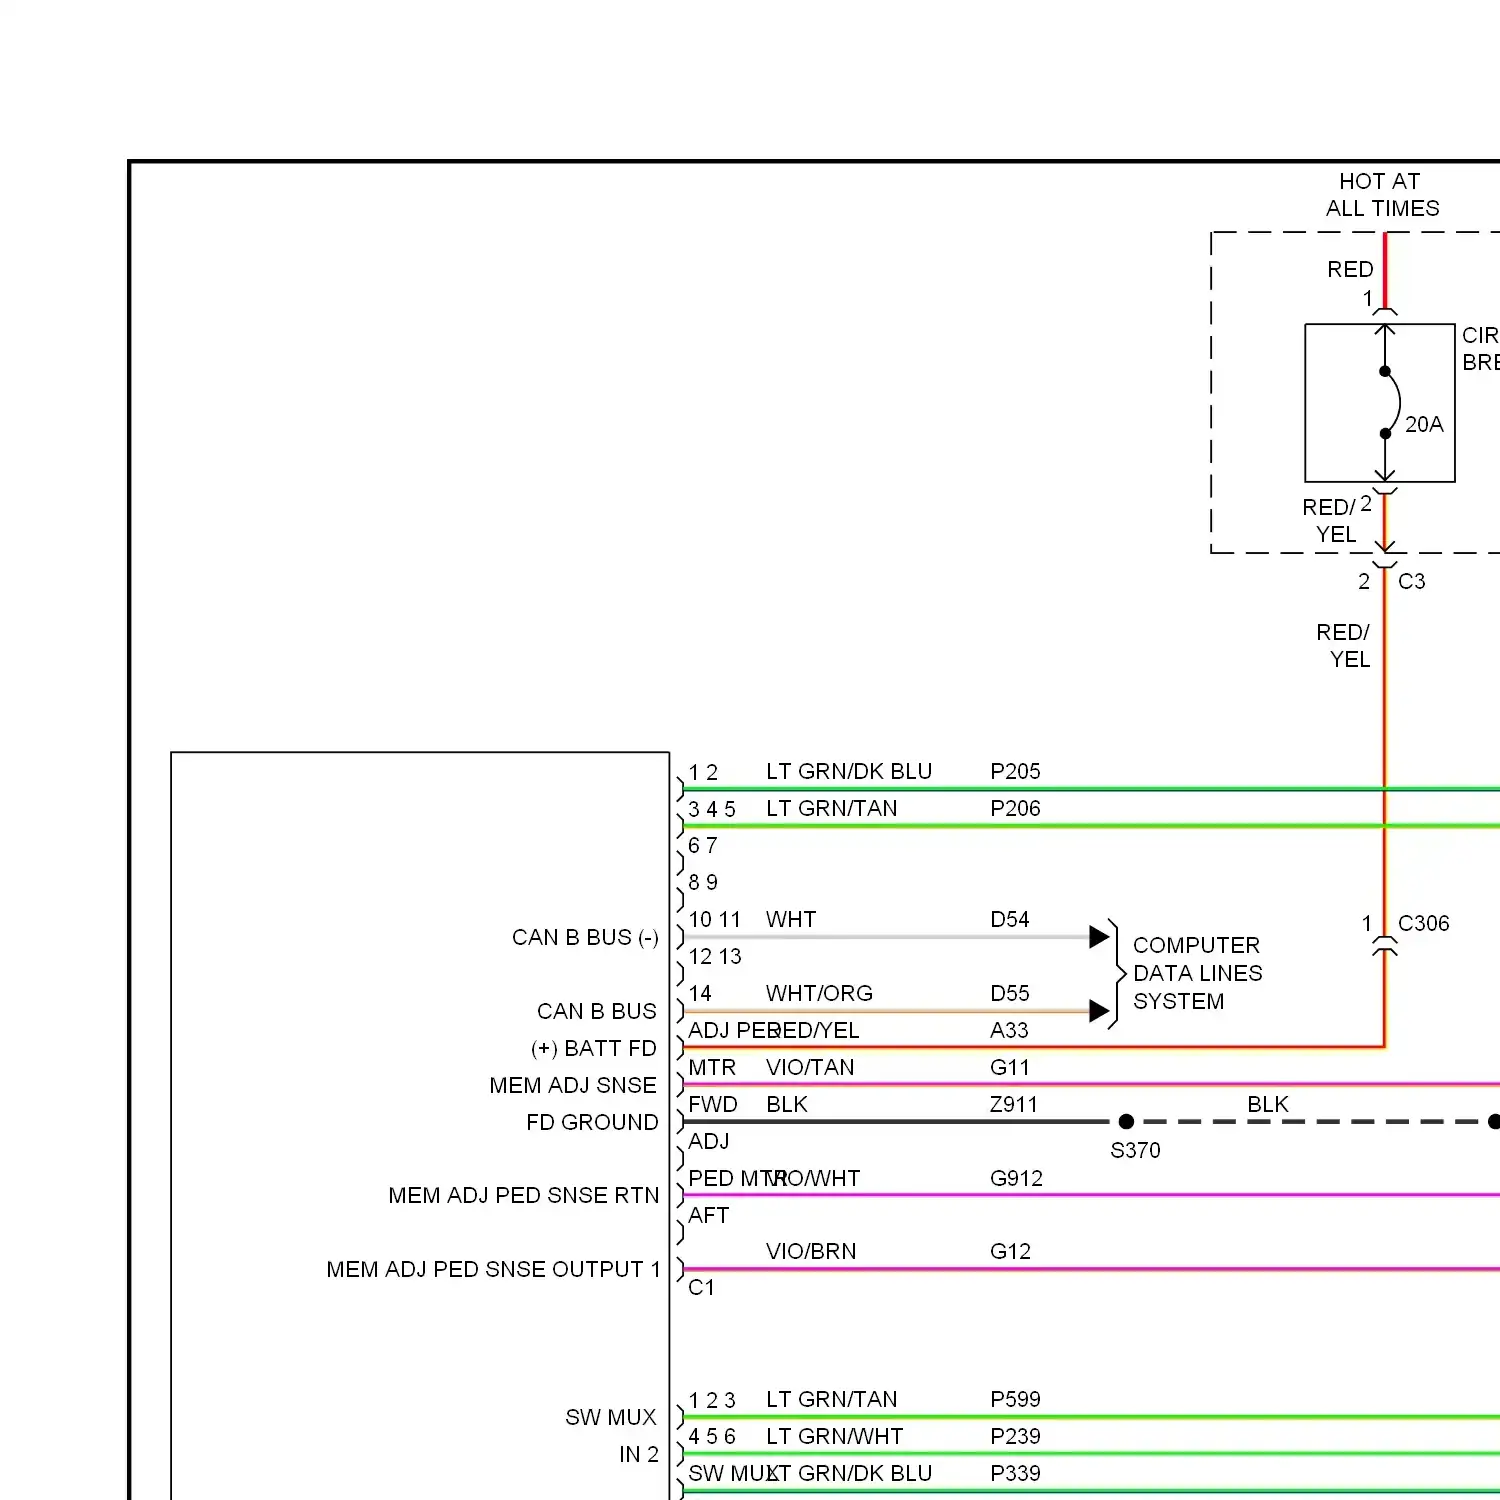This screenshot has height=1500, width=1500.
Task: Select the pin number 14 label
Action: point(700,993)
